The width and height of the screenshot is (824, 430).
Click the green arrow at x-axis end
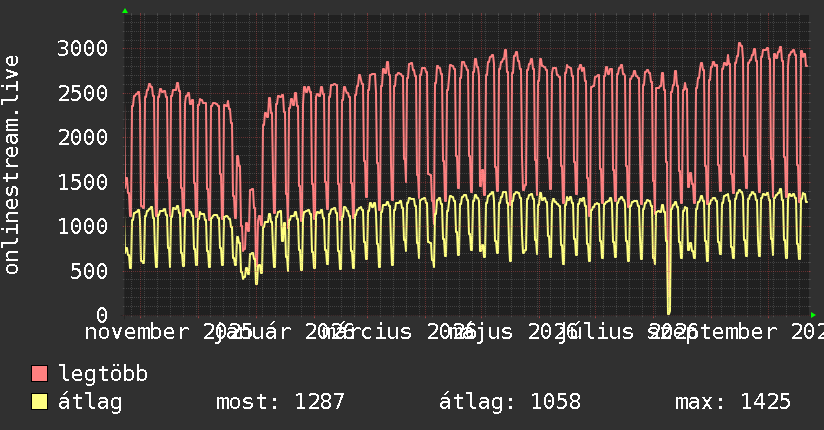tap(813, 315)
